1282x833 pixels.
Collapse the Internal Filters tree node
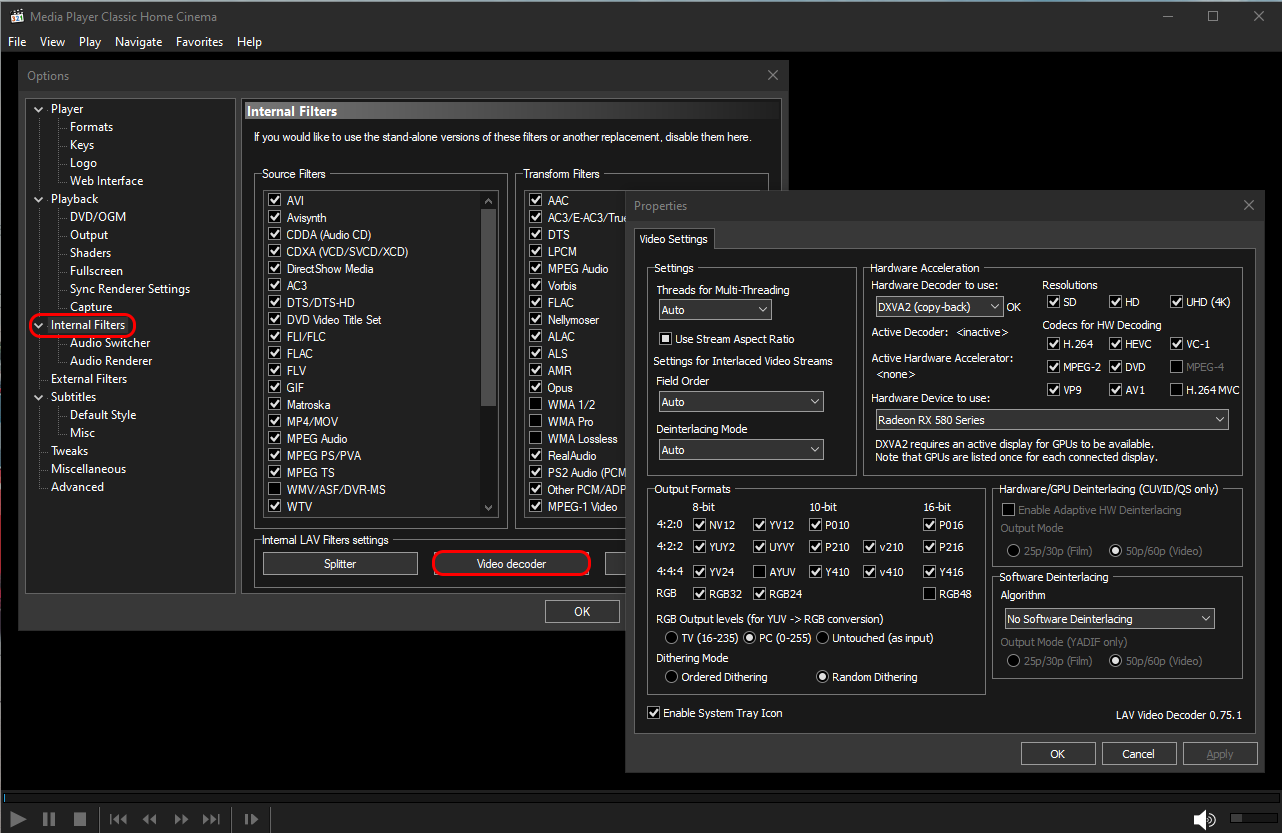point(38,325)
